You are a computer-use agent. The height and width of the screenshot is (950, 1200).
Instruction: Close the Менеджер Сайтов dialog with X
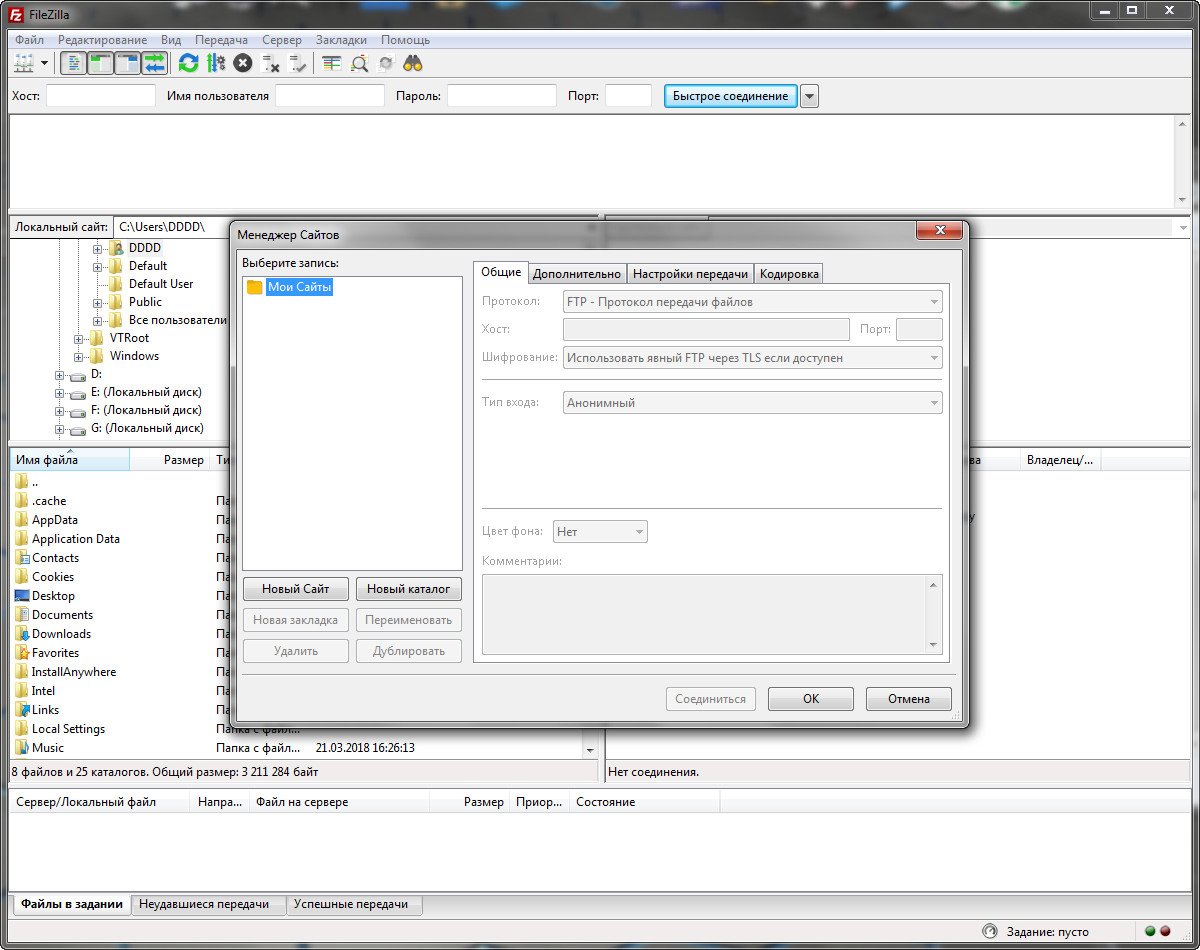point(940,232)
